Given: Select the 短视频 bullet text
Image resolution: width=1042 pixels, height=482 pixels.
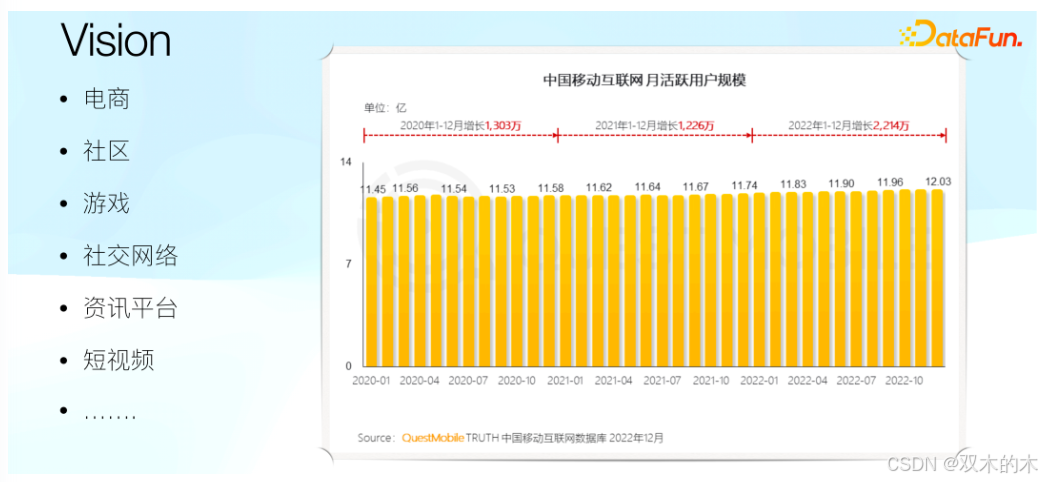Looking at the screenshot, I should click(119, 360).
